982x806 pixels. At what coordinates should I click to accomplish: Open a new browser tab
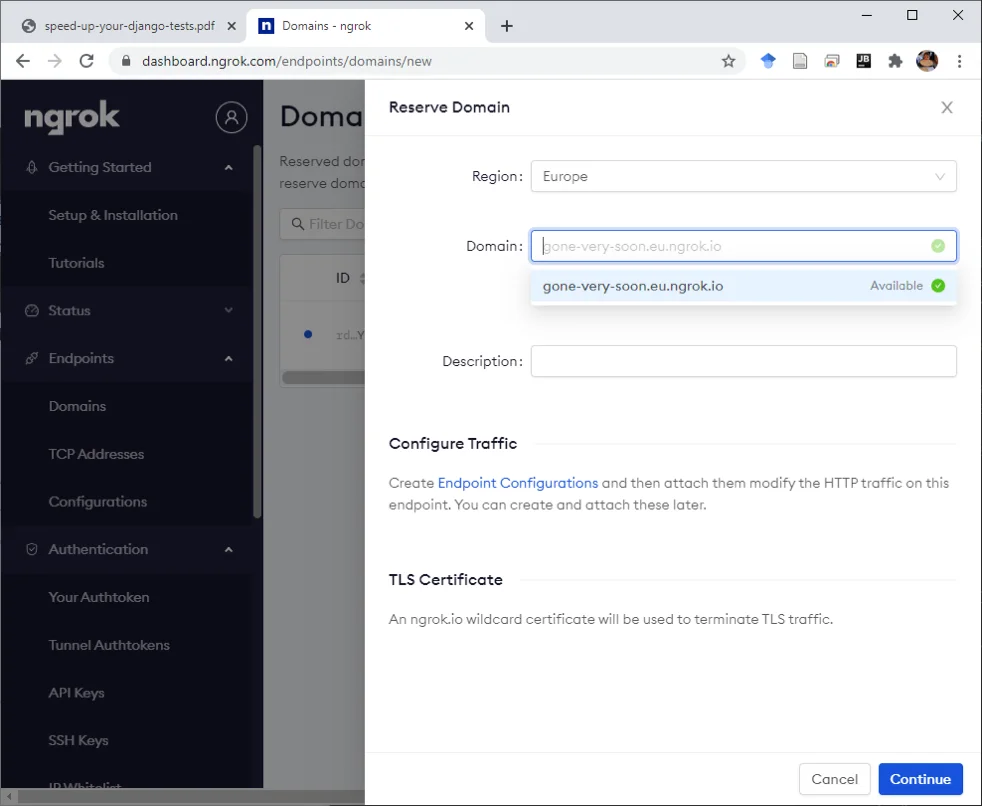[x=507, y=26]
